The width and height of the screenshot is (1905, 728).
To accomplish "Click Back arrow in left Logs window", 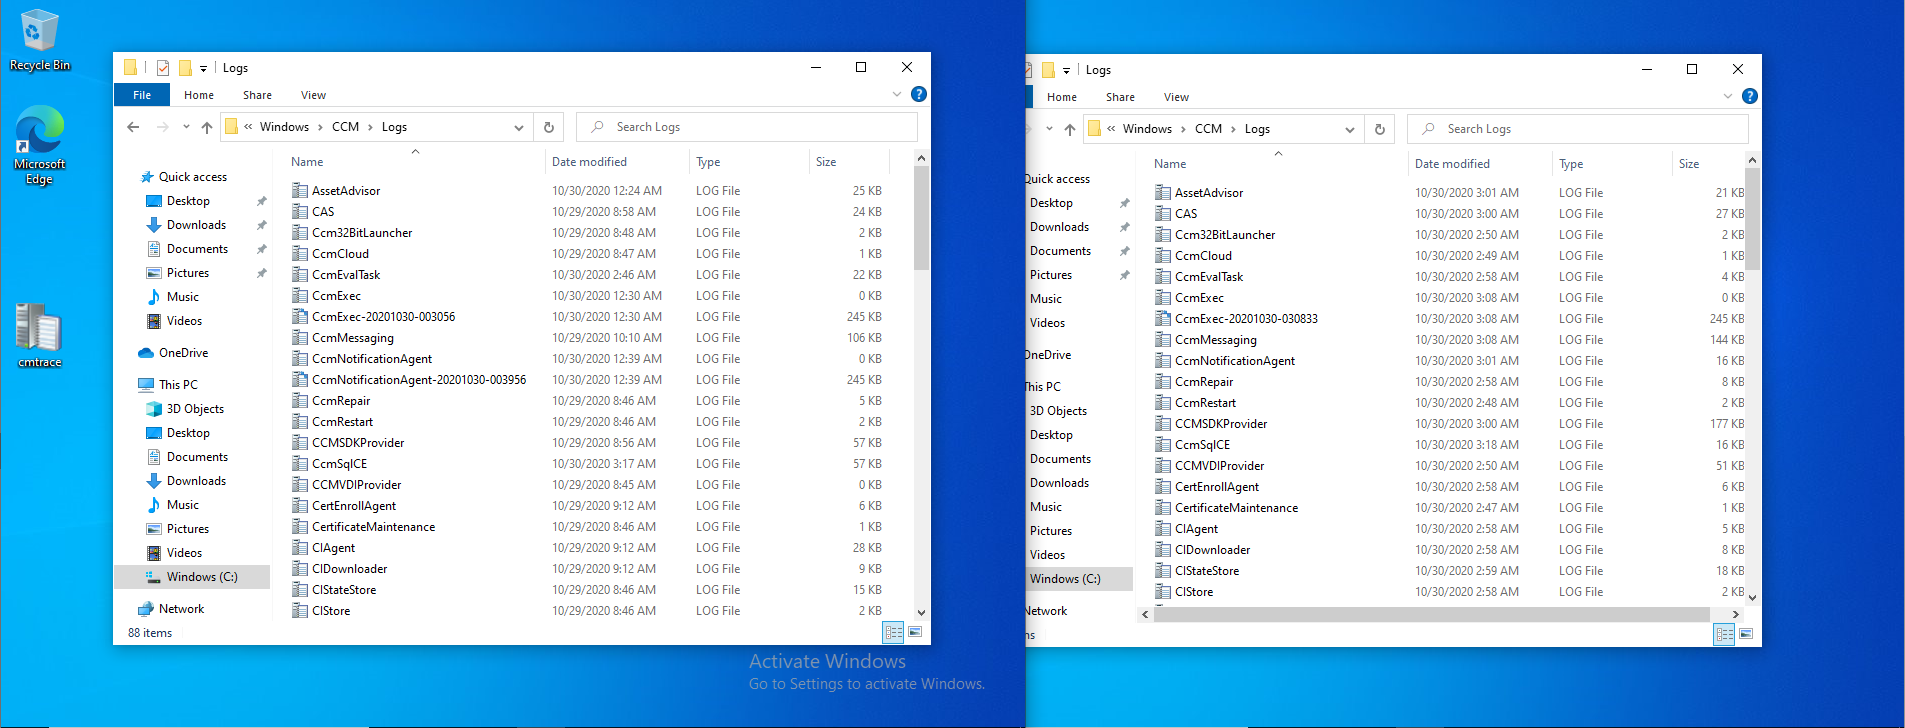I will click(x=133, y=127).
